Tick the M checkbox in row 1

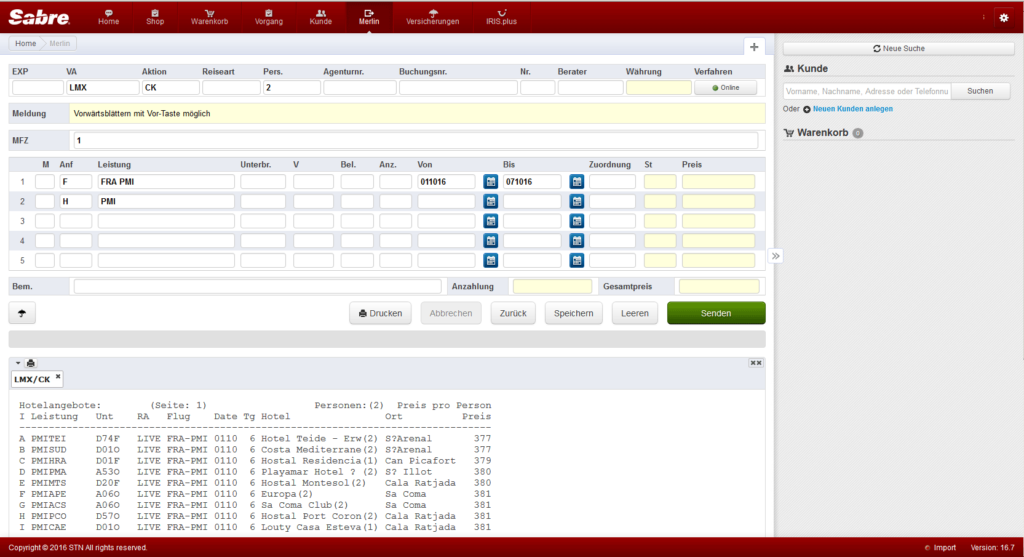pos(44,182)
